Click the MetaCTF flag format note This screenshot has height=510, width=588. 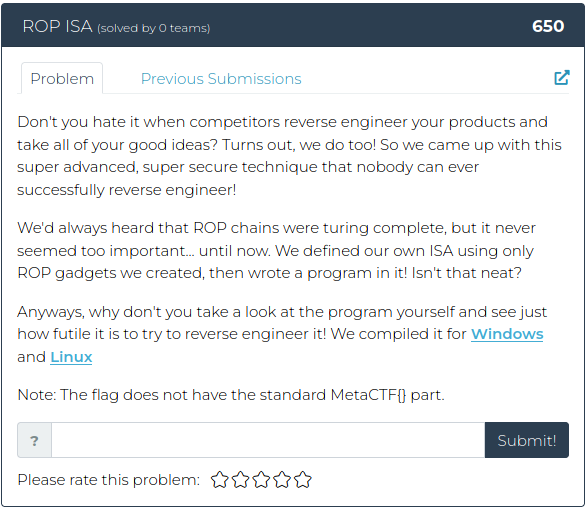tap(231, 395)
